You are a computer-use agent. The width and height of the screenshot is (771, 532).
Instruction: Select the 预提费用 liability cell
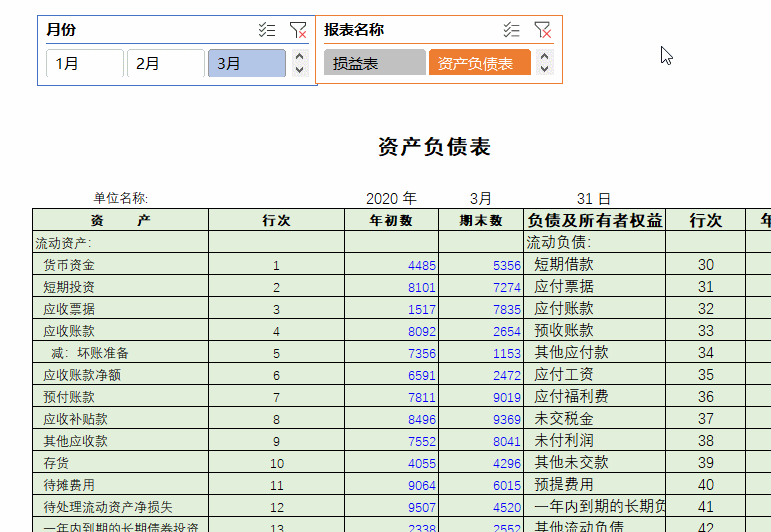point(594,485)
